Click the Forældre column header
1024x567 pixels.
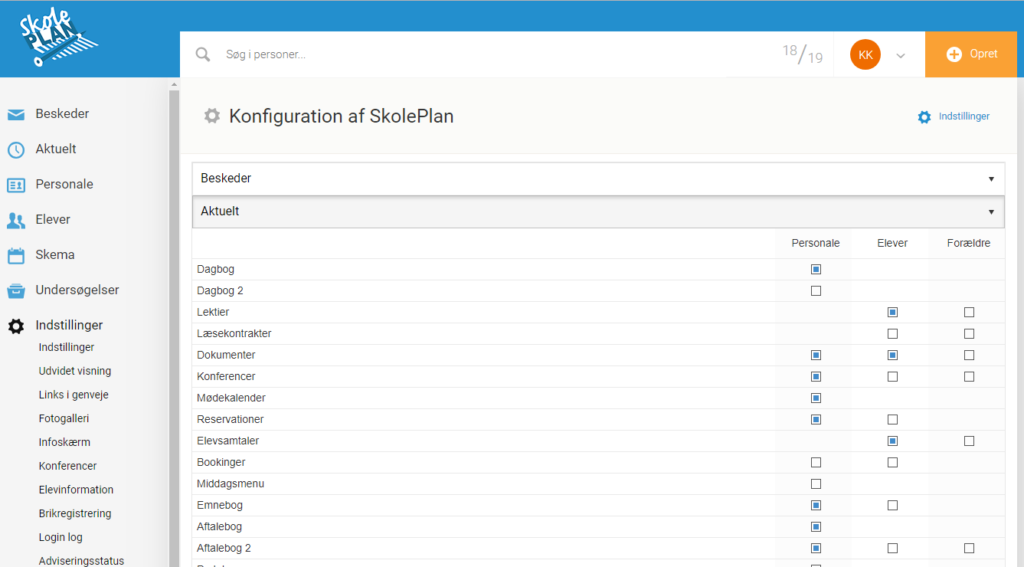pos(968,243)
